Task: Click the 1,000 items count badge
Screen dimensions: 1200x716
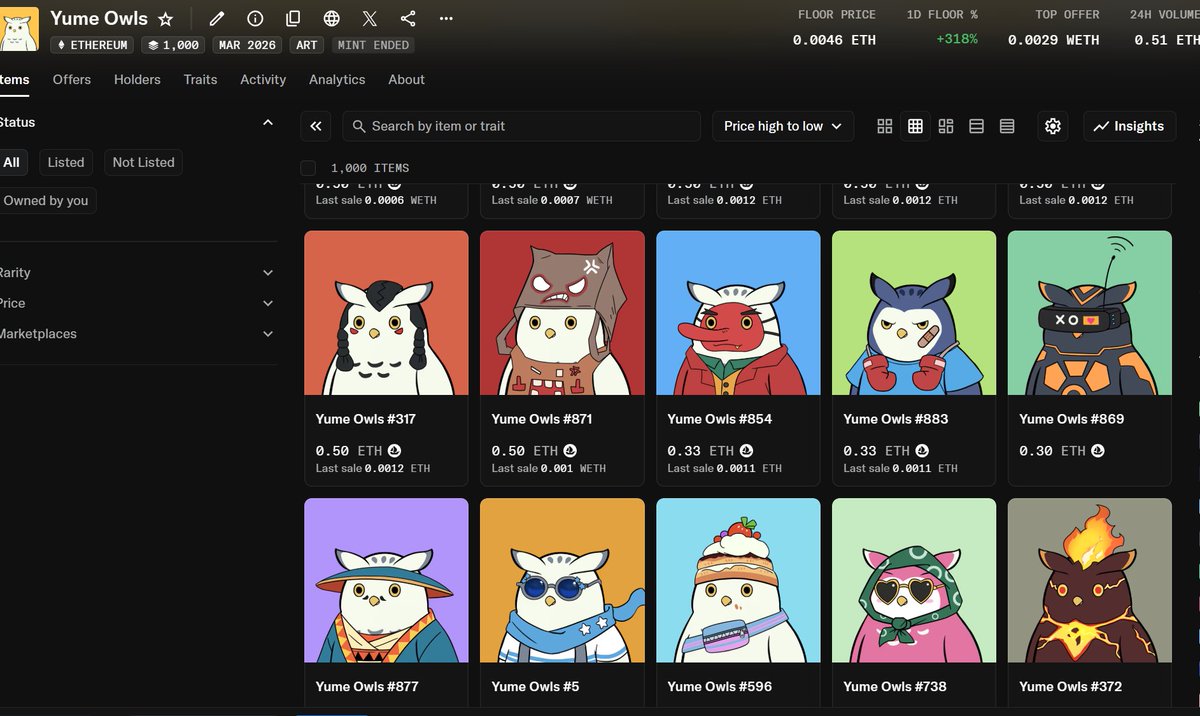Action: pos(173,45)
